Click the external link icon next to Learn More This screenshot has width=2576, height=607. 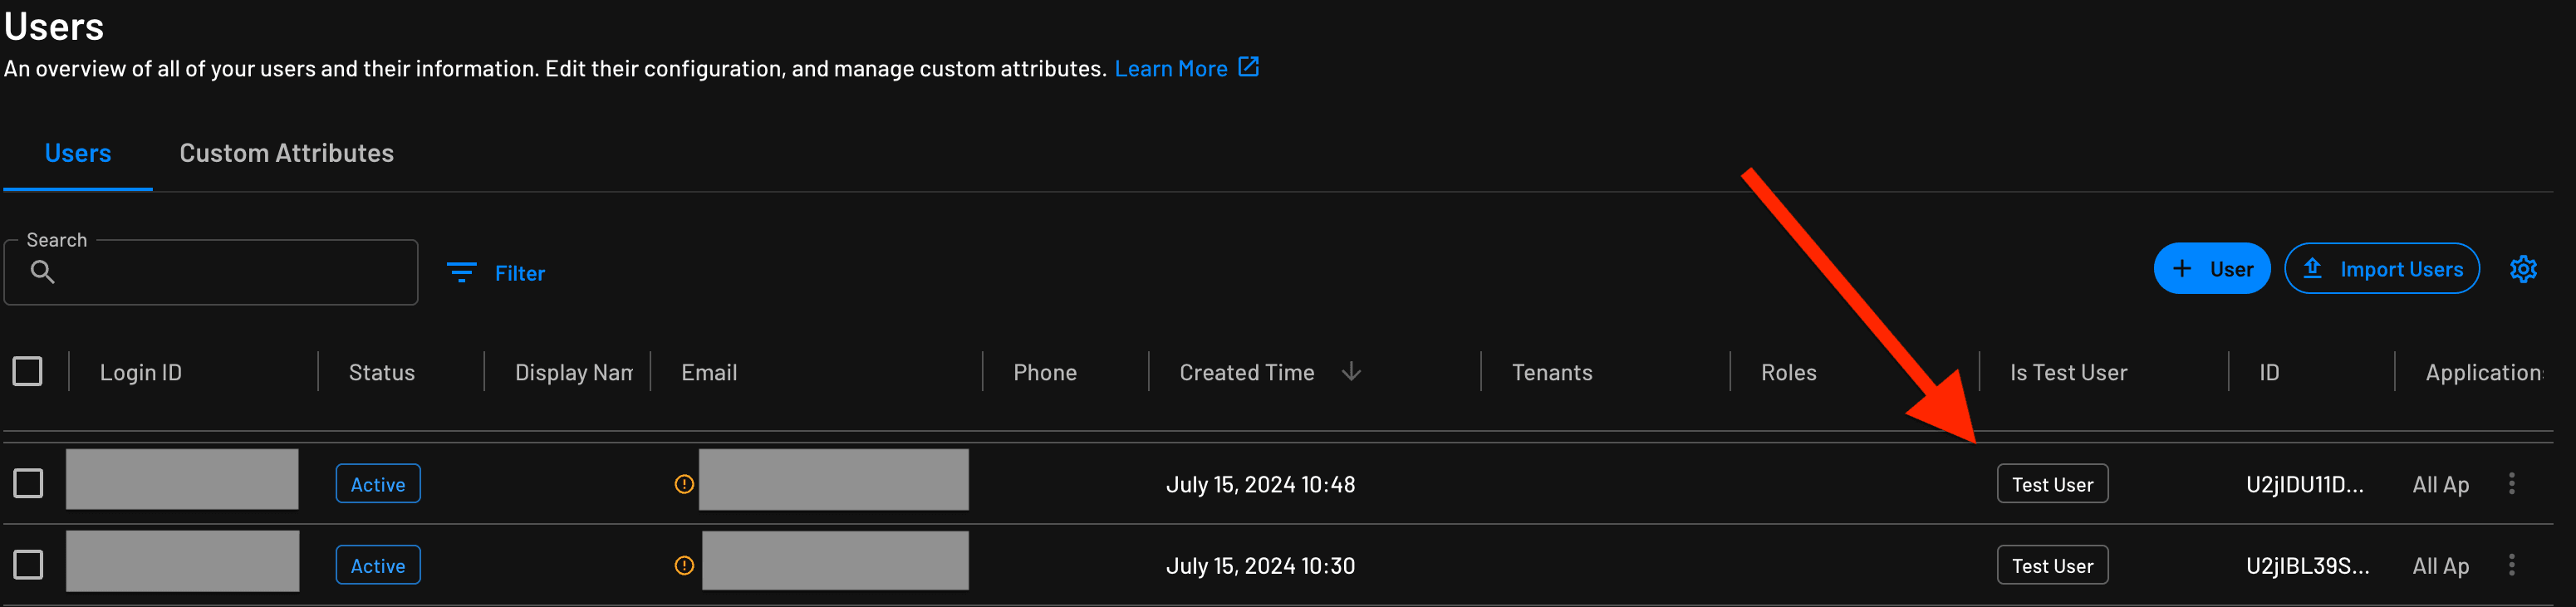[x=1248, y=67]
